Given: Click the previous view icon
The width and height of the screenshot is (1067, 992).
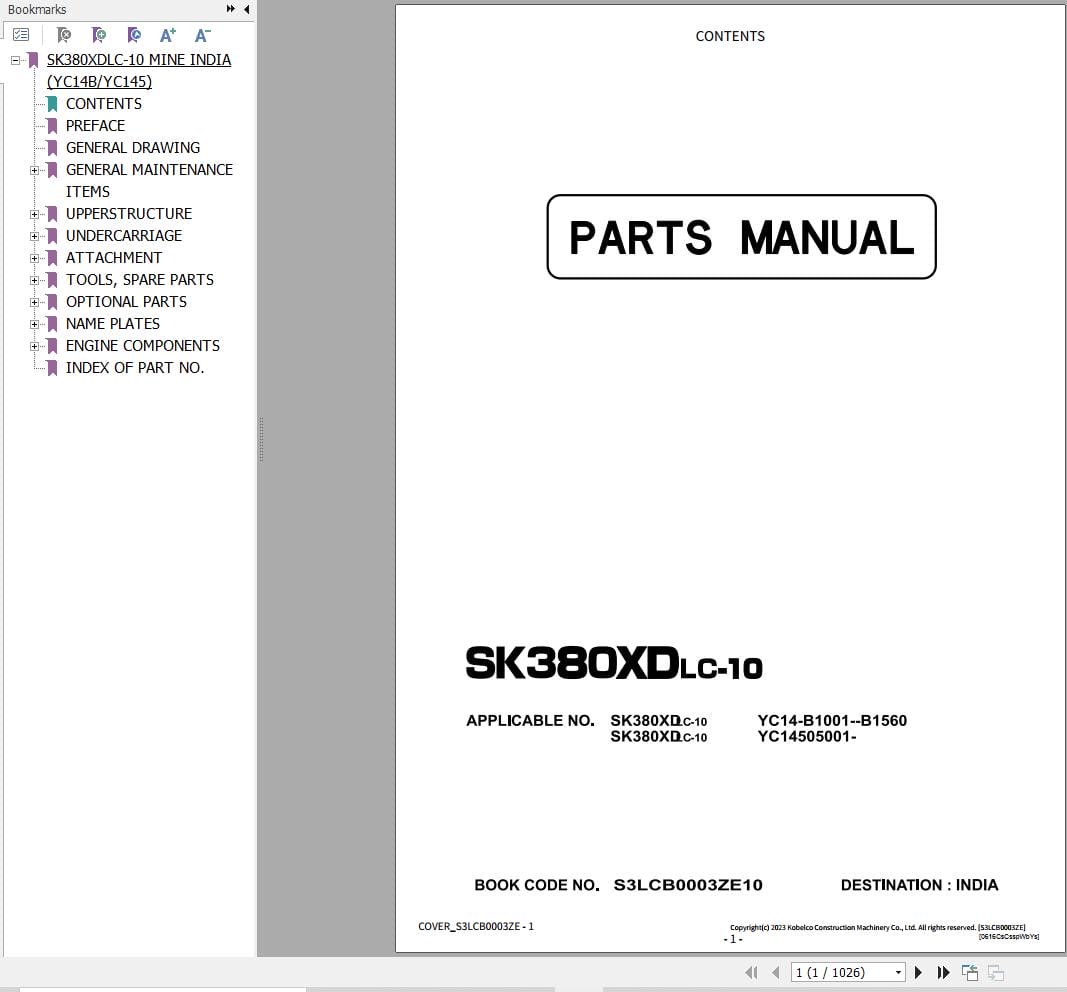Looking at the screenshot, I should click(969, 972).
